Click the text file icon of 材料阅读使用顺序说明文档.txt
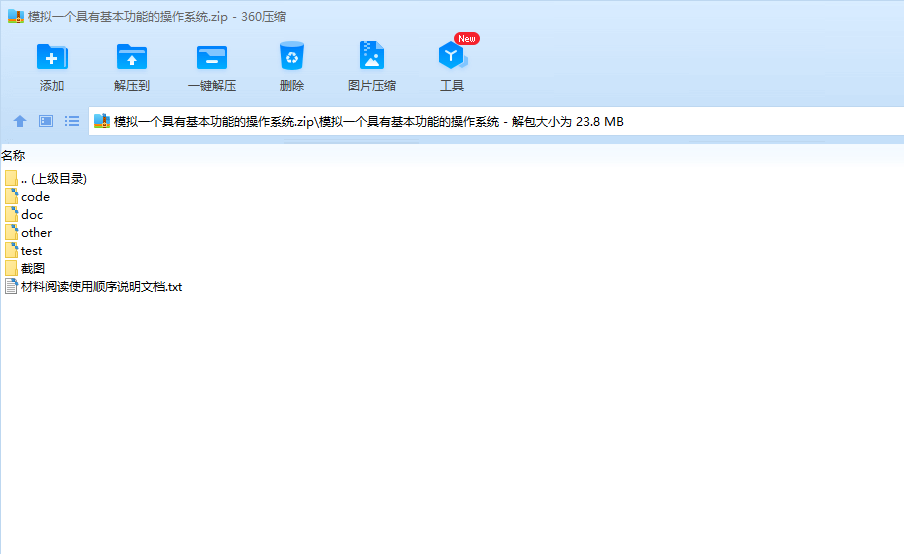This screenshot has height=554, width=904. point(11,287)
